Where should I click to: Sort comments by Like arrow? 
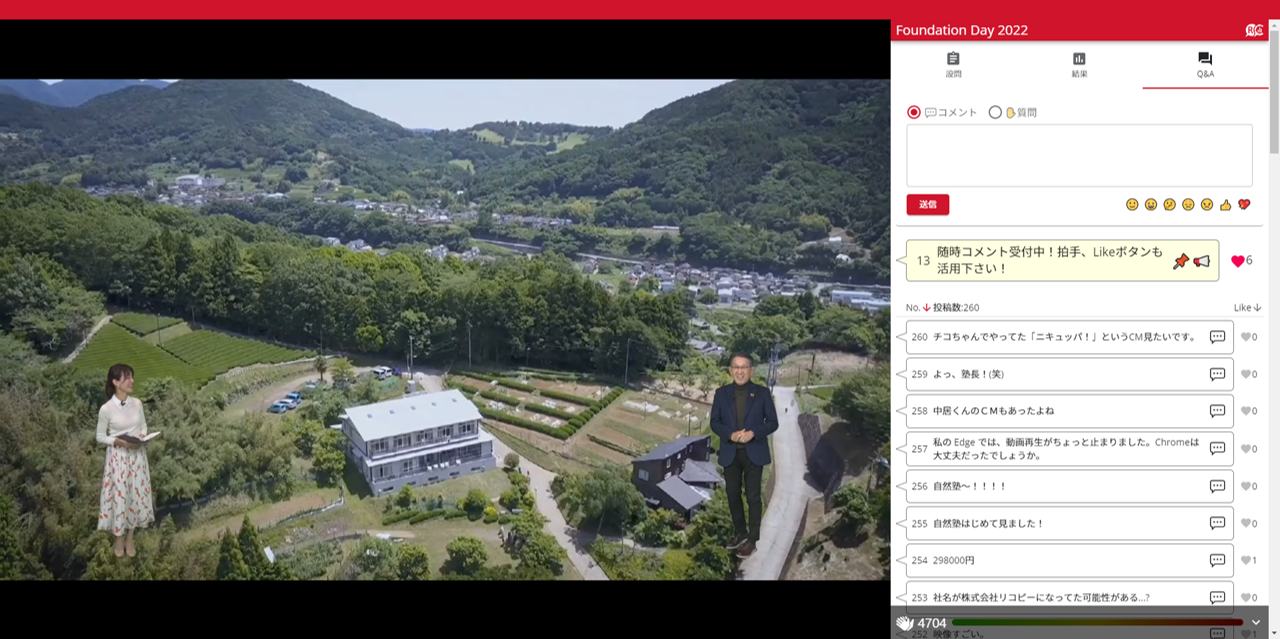pos(1257,308)
